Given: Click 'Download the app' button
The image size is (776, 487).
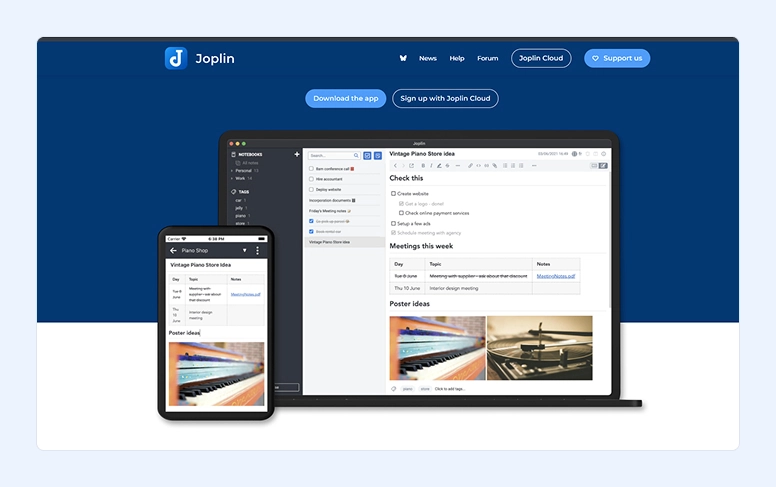Looking at the screenshot, I should 345,98.
